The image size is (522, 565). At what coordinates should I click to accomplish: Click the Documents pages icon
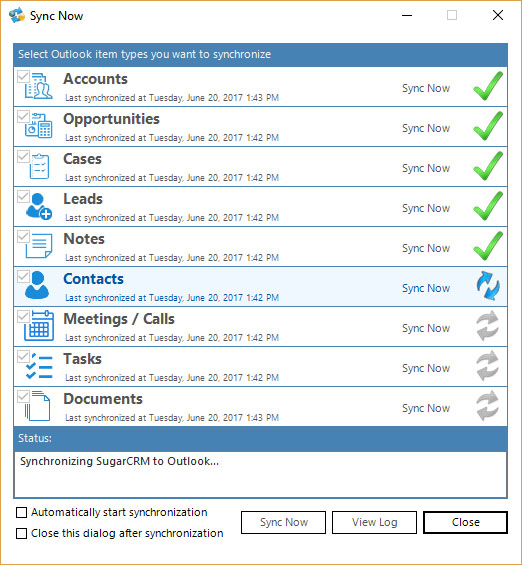[37, 406]
